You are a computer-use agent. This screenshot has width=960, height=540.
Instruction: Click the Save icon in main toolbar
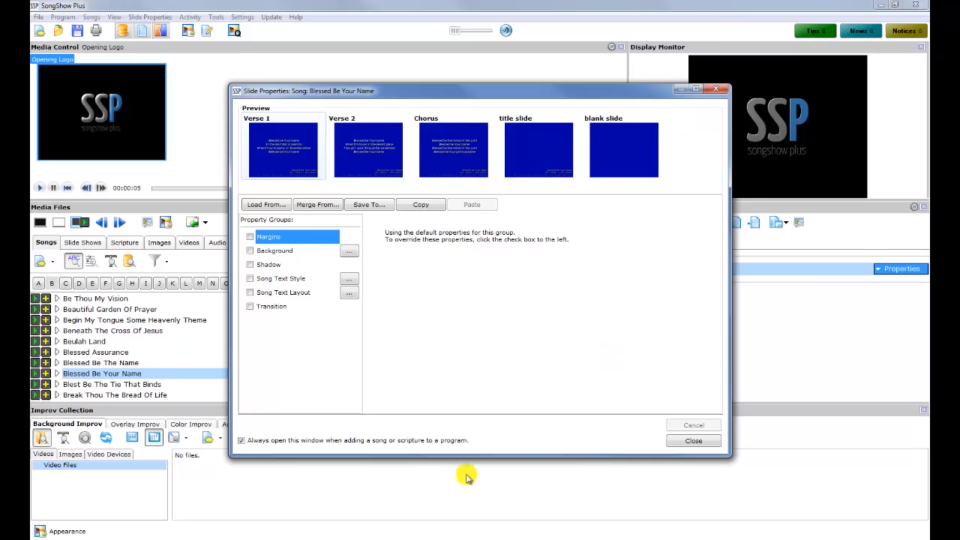point(77,31)
